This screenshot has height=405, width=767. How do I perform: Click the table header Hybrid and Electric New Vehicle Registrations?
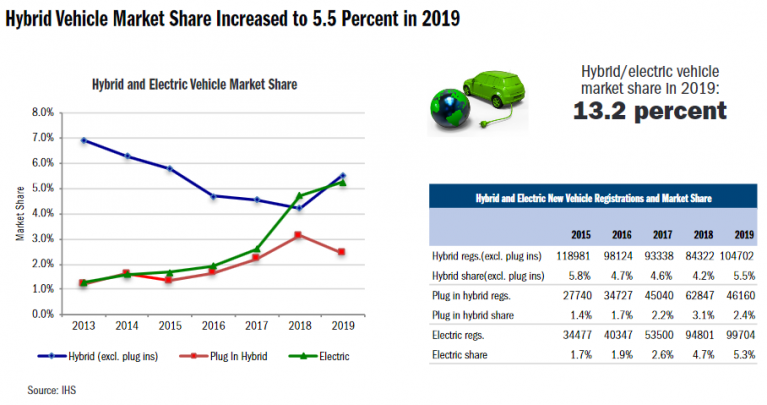click(x=593, y=198)
